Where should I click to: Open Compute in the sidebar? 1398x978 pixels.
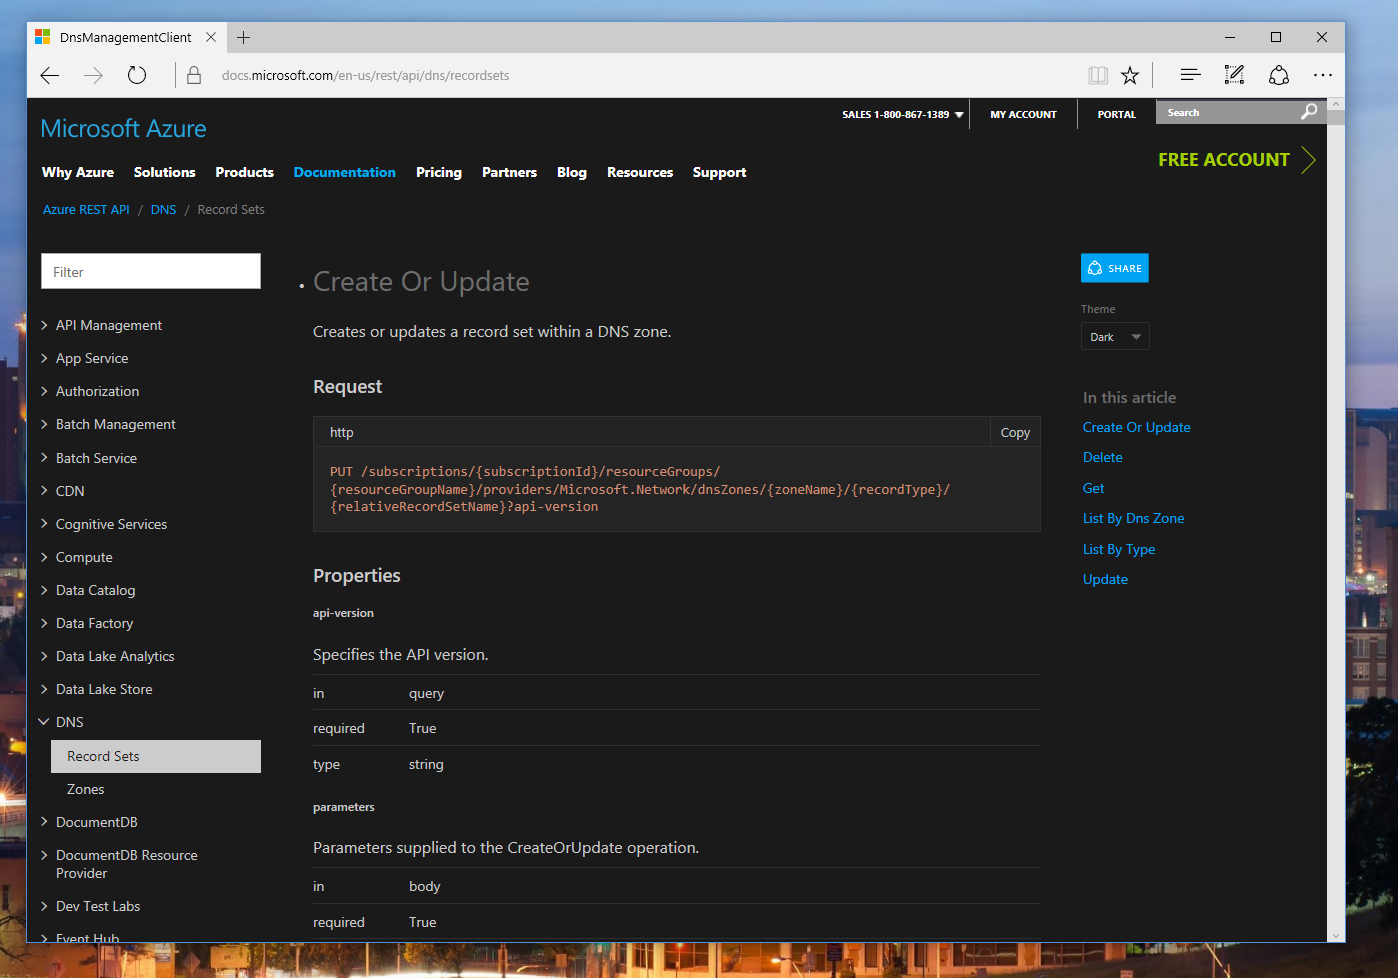84,557
